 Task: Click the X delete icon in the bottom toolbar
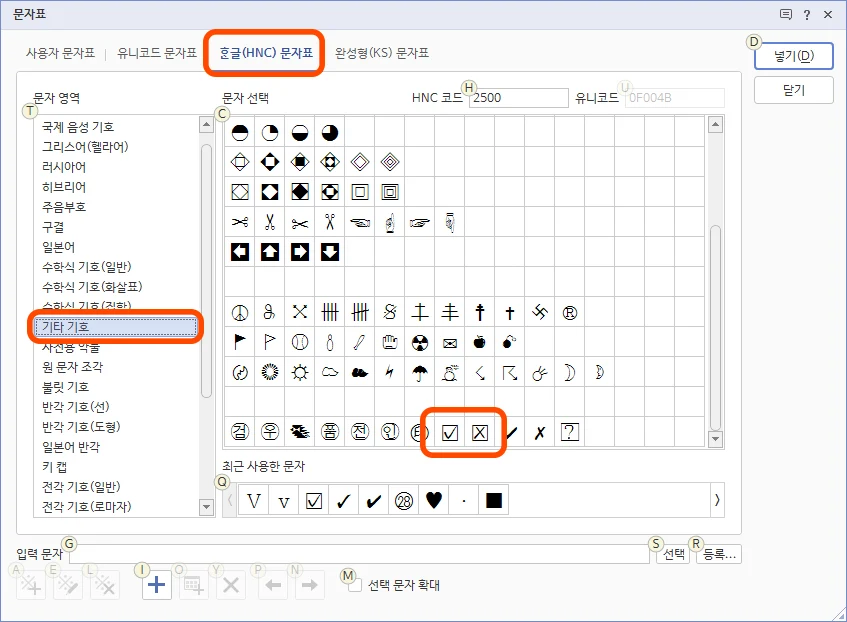(x=229, y=584)
